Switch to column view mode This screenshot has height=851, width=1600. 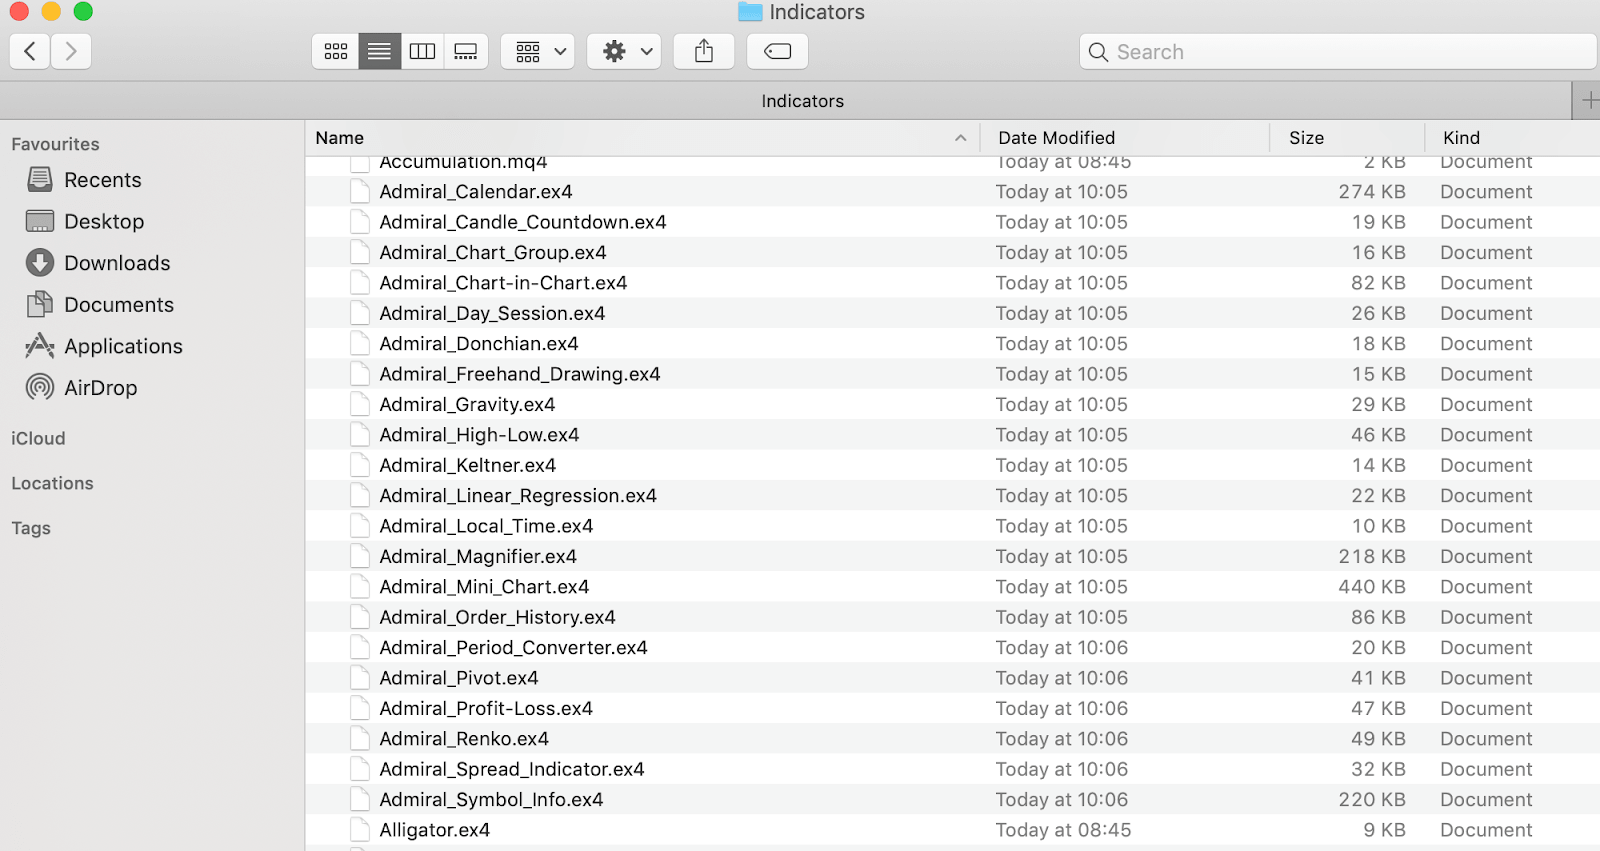point(422,51)
